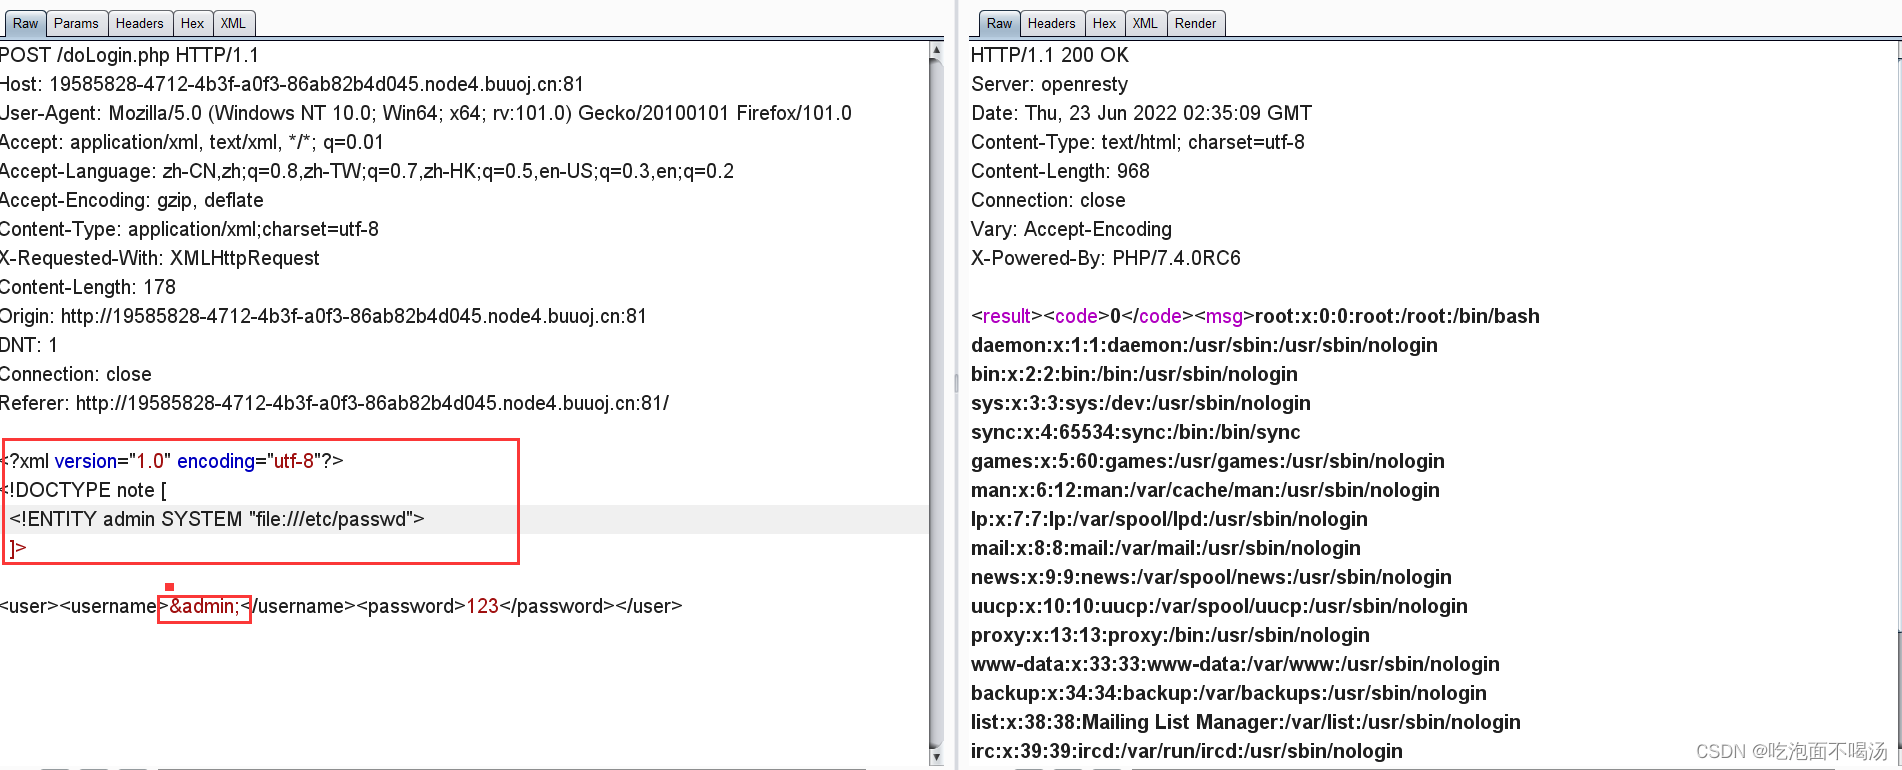
Task: Click the X-Powered-By: PHP/7.4.0RC6 line
Action: [1105, 258]
